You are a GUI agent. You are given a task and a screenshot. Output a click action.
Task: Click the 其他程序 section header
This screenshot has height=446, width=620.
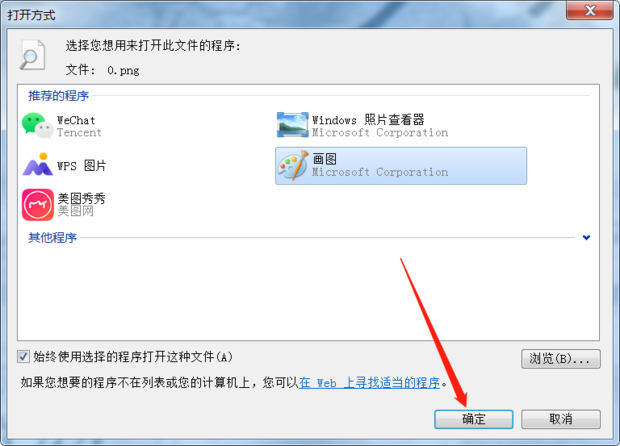click(x=52, y=238)
